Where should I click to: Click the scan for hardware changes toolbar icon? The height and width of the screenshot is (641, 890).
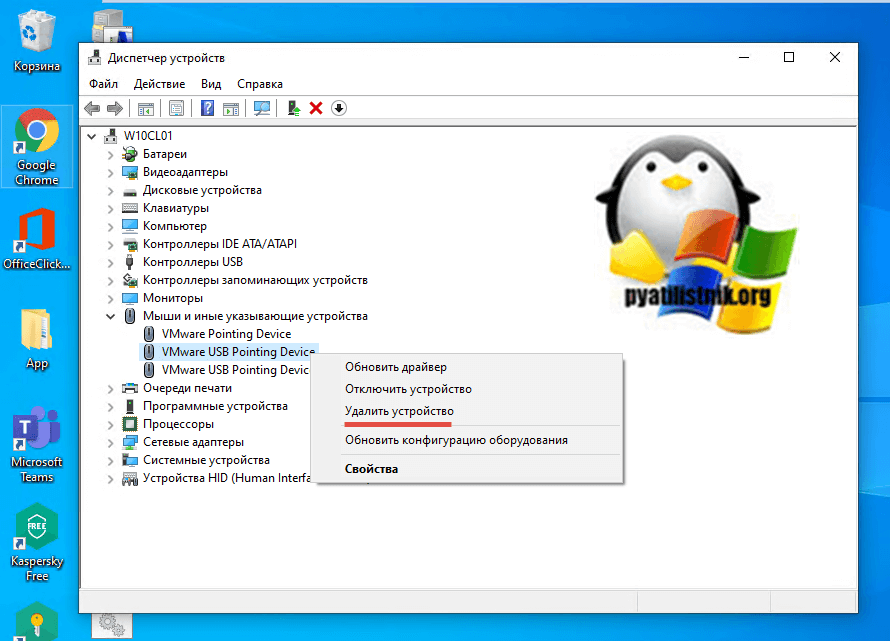click(262, 108)
